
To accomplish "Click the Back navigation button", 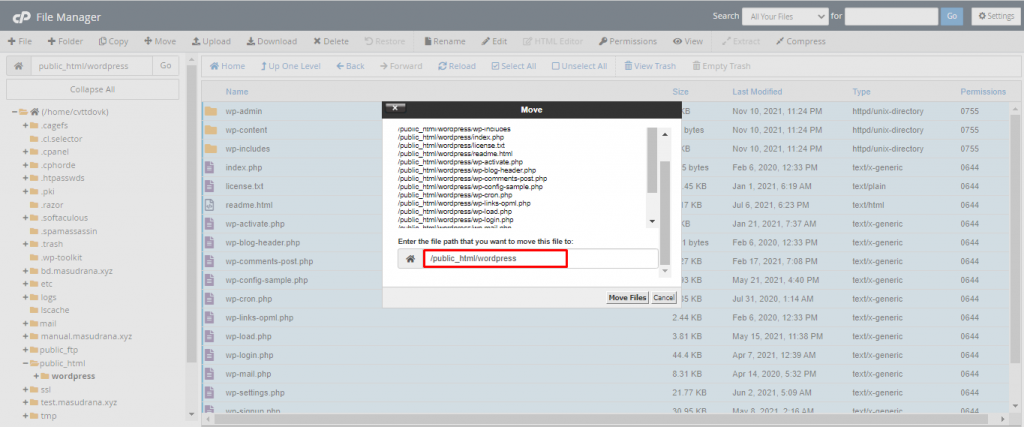I will point(350,66).
